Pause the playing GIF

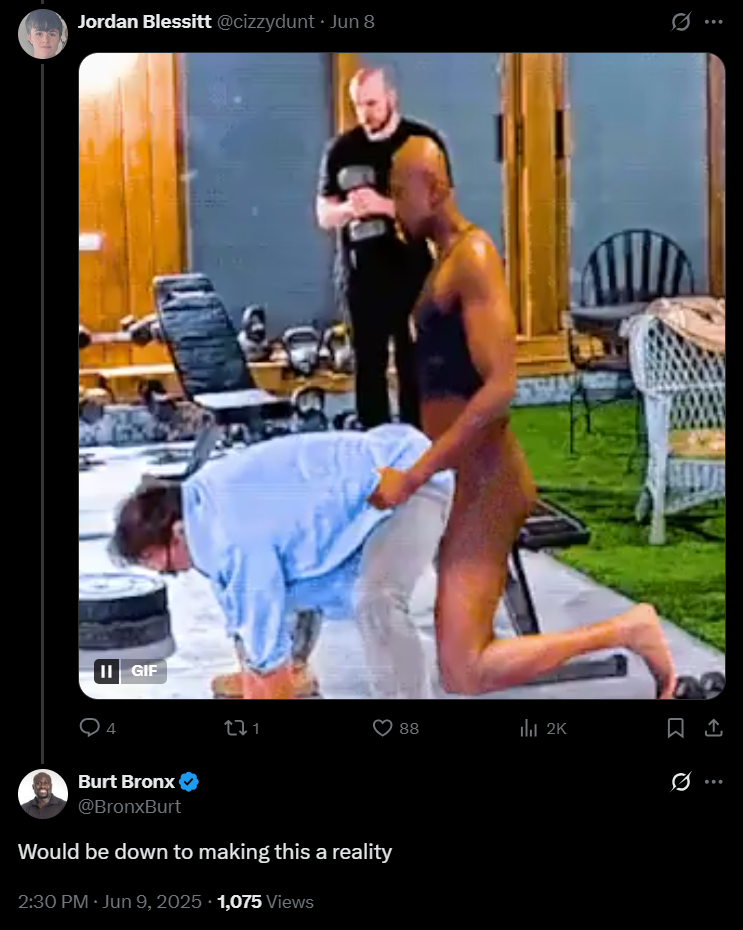[x=107, y=671]
